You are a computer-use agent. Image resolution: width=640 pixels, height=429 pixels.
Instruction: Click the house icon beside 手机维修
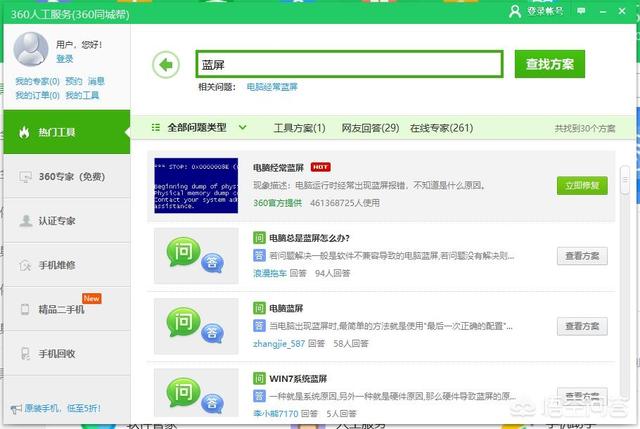(x=25, y=265)
